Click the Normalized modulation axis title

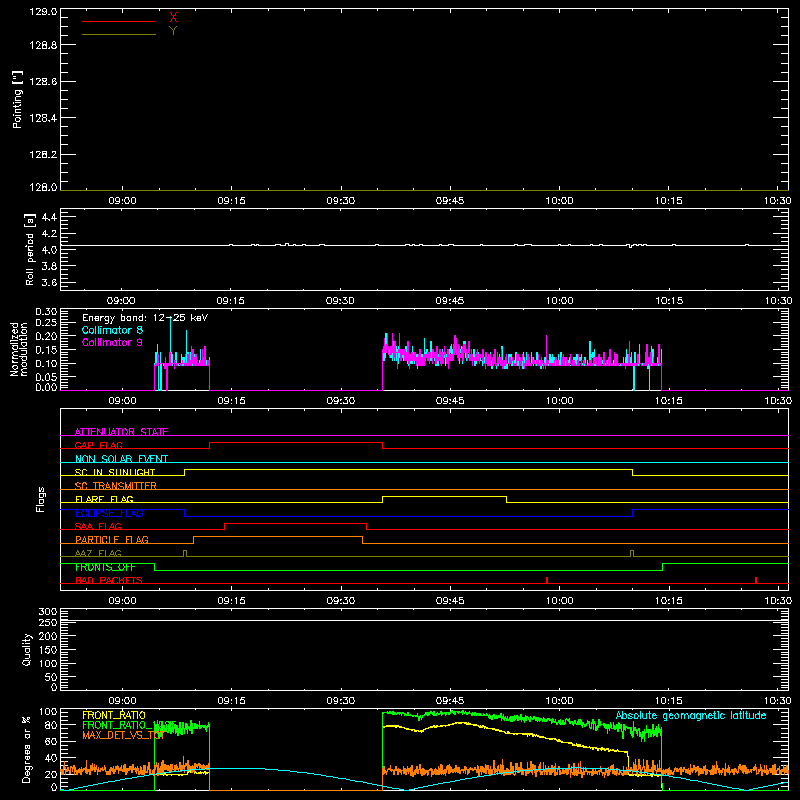coord(18,349)
